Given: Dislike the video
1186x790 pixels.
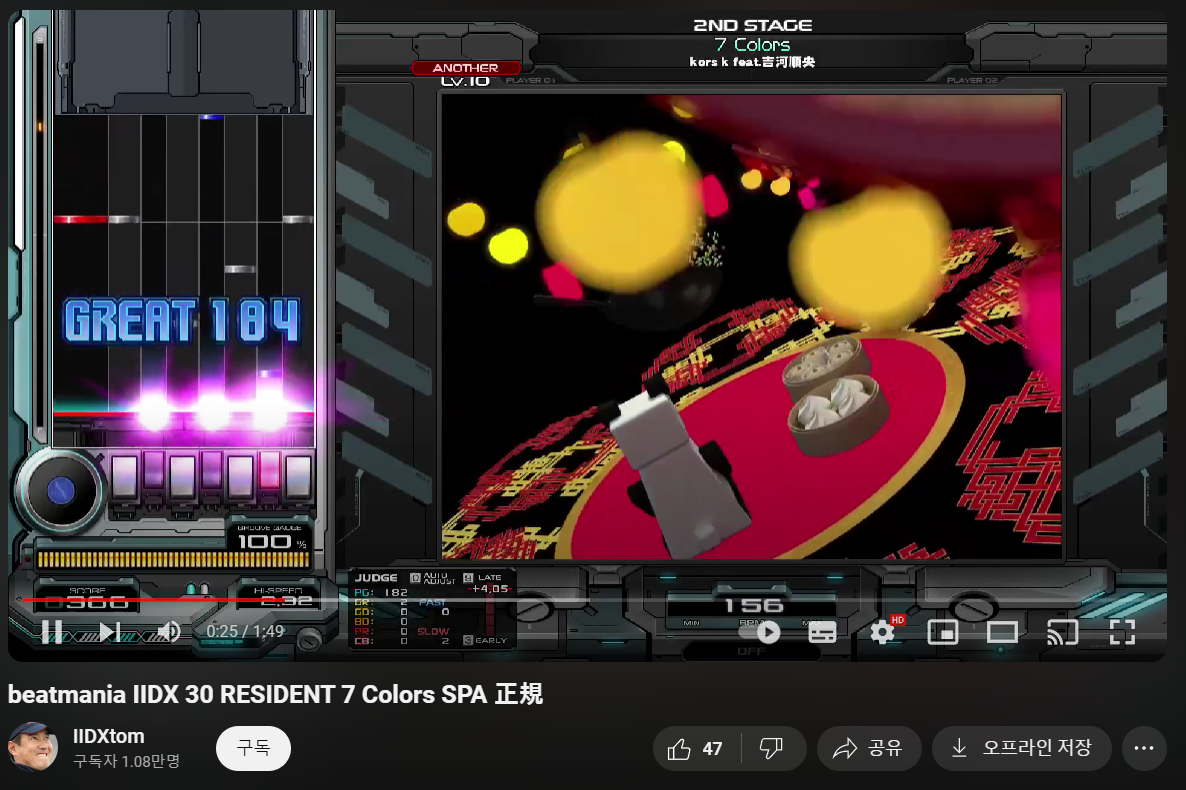Looking at the screenshot, I should (772, 748).
